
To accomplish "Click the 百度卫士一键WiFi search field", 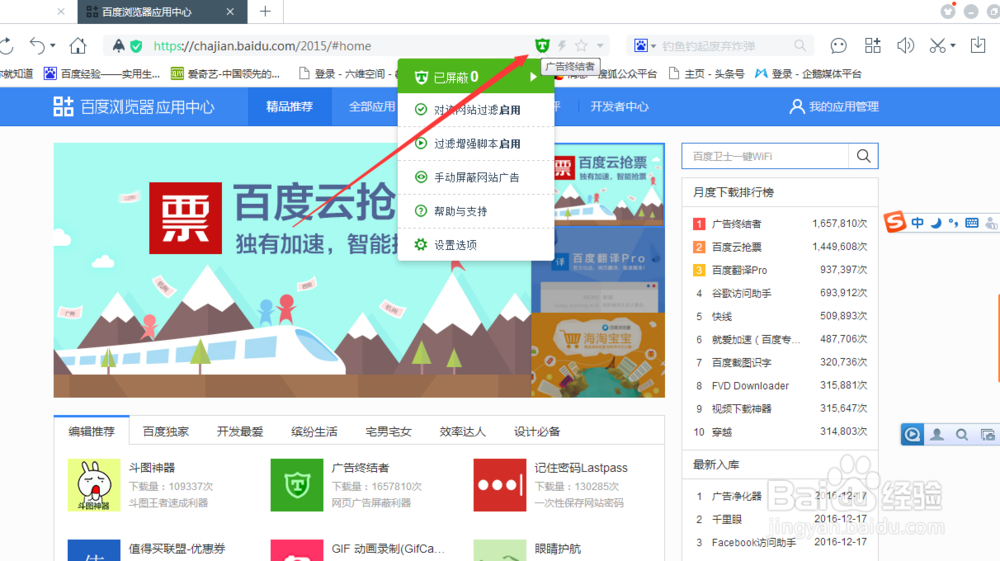I will tap(765, 156).
